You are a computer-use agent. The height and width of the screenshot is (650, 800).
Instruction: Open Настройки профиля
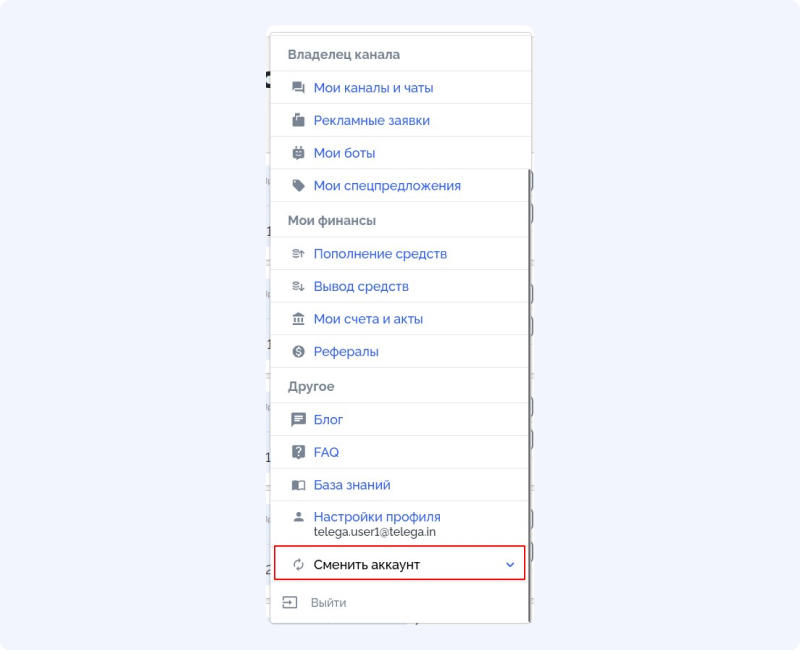coord(377,517)
